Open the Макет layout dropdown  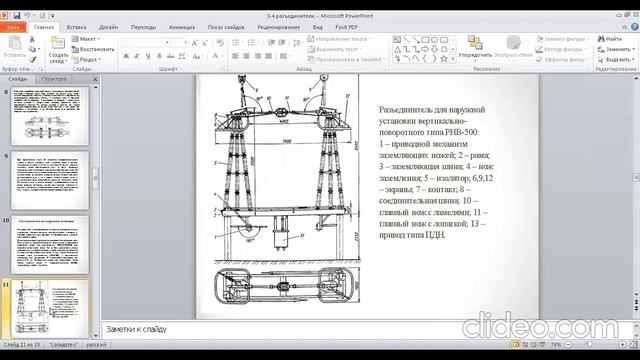pos(86,39)
